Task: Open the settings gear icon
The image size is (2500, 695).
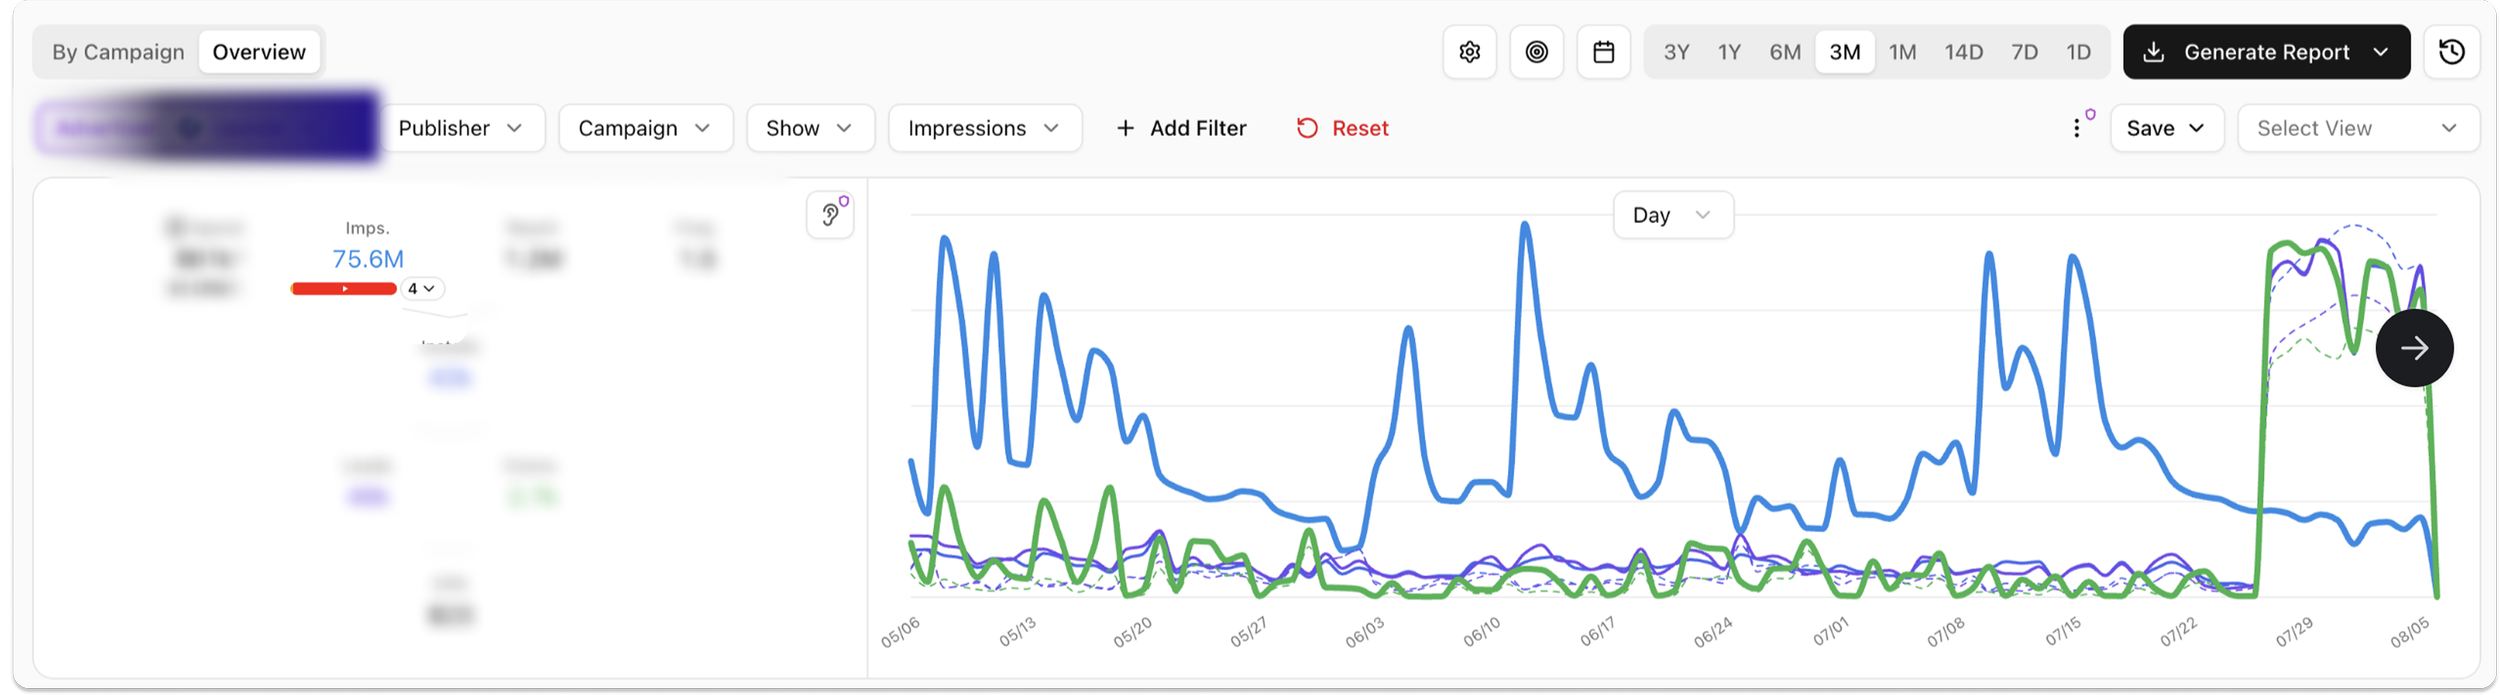Action: coord(1469,52)
